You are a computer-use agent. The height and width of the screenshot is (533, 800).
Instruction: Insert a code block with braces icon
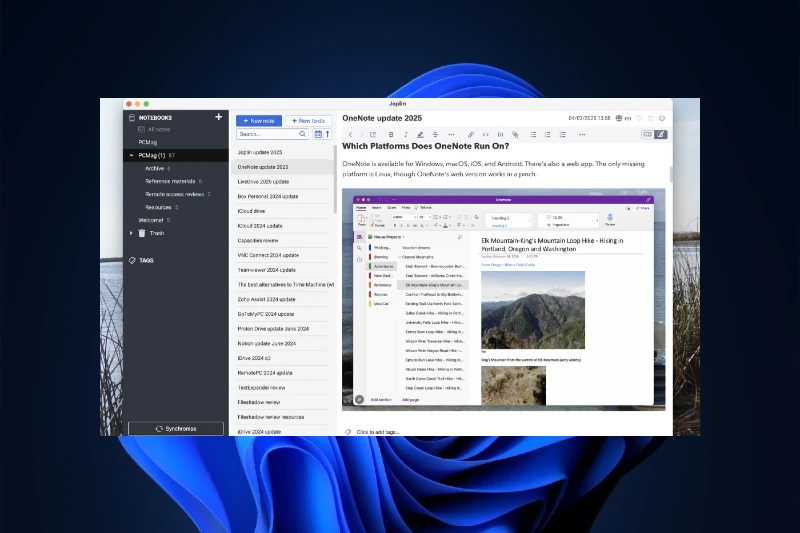(x=501, y=135)
